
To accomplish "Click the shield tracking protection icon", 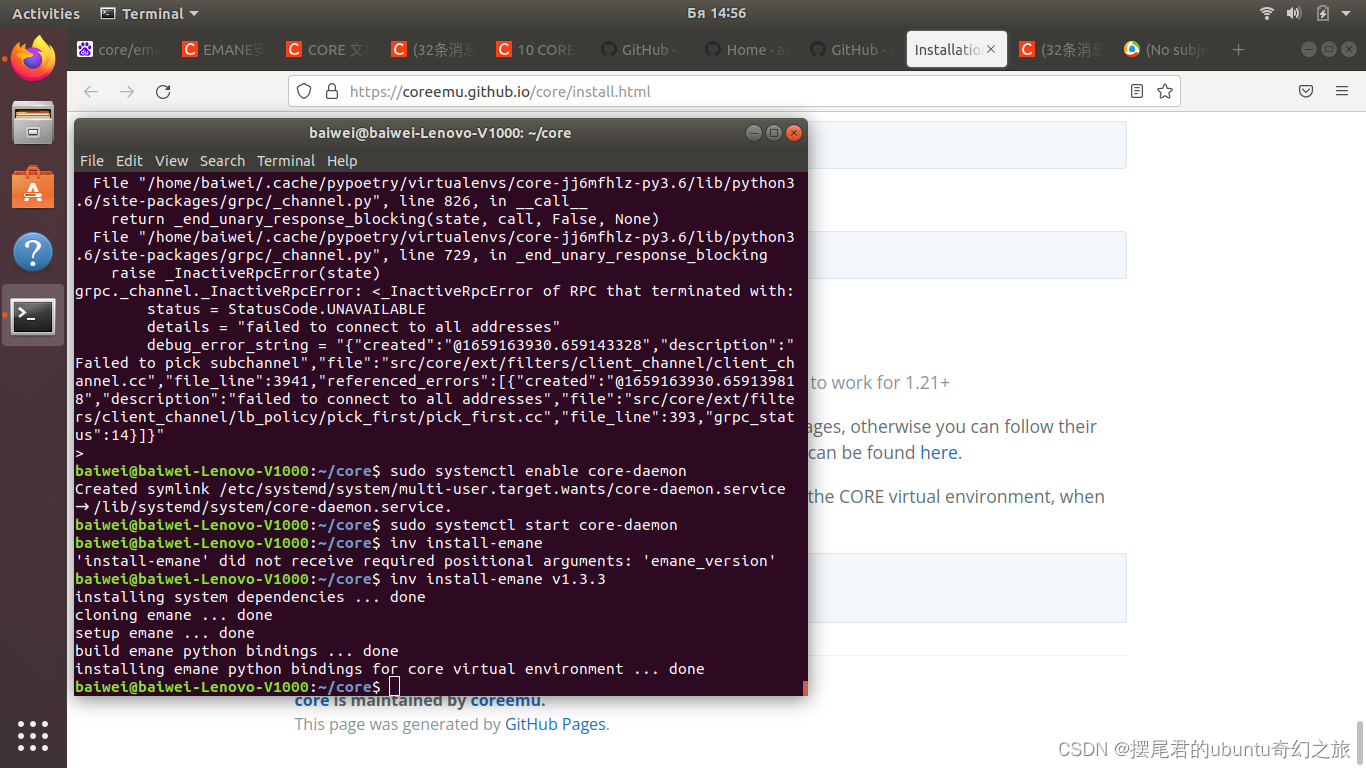I will click(305, 91).
